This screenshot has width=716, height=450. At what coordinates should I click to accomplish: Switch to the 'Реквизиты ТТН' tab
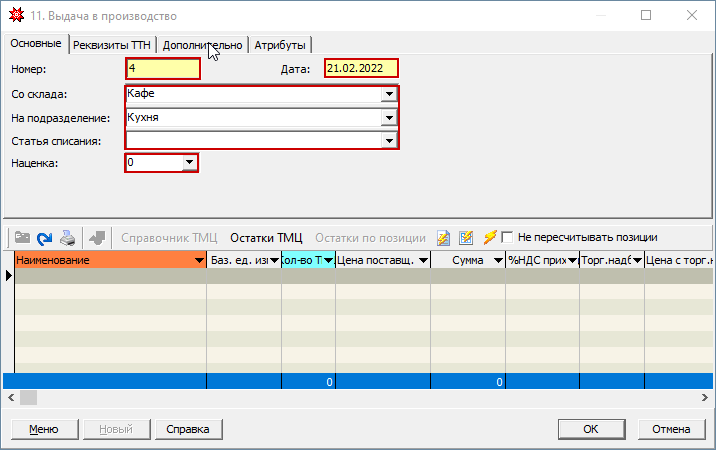(113, 45)
